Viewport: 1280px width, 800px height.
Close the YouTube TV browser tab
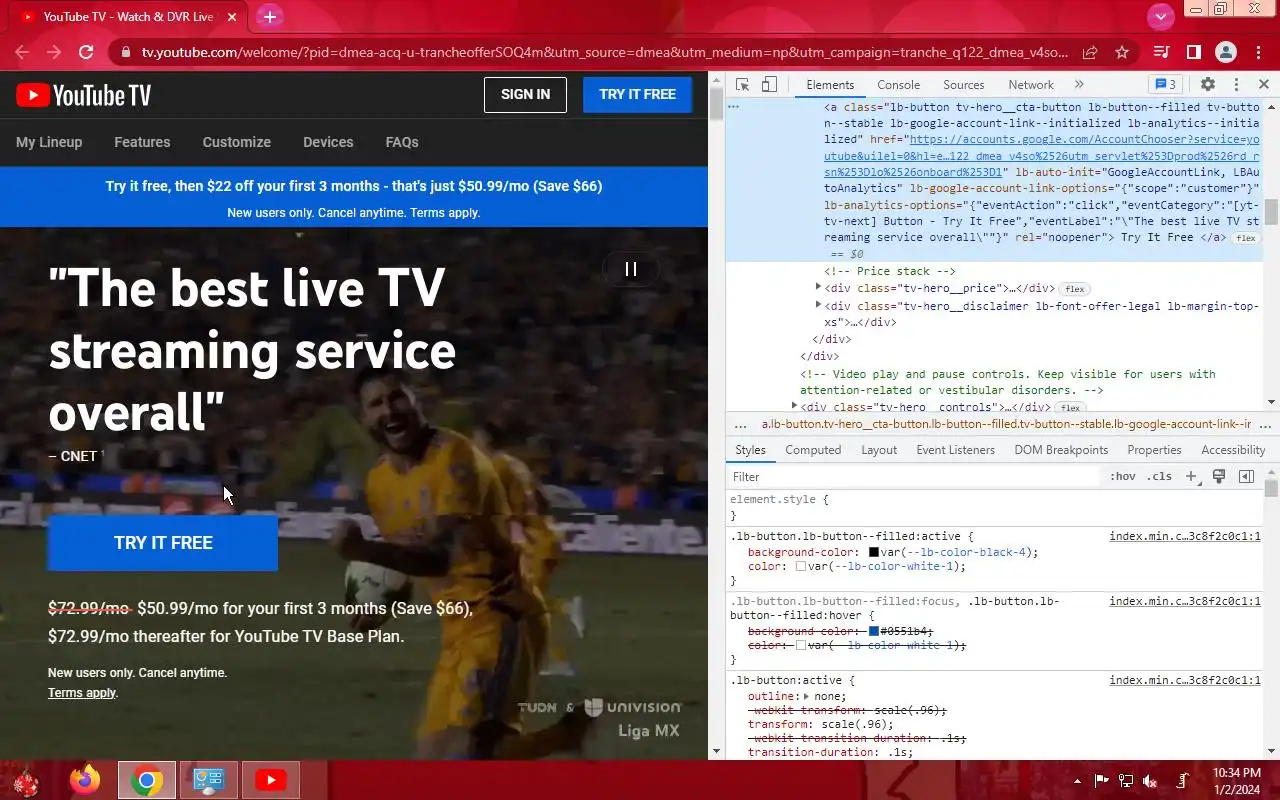233,17
